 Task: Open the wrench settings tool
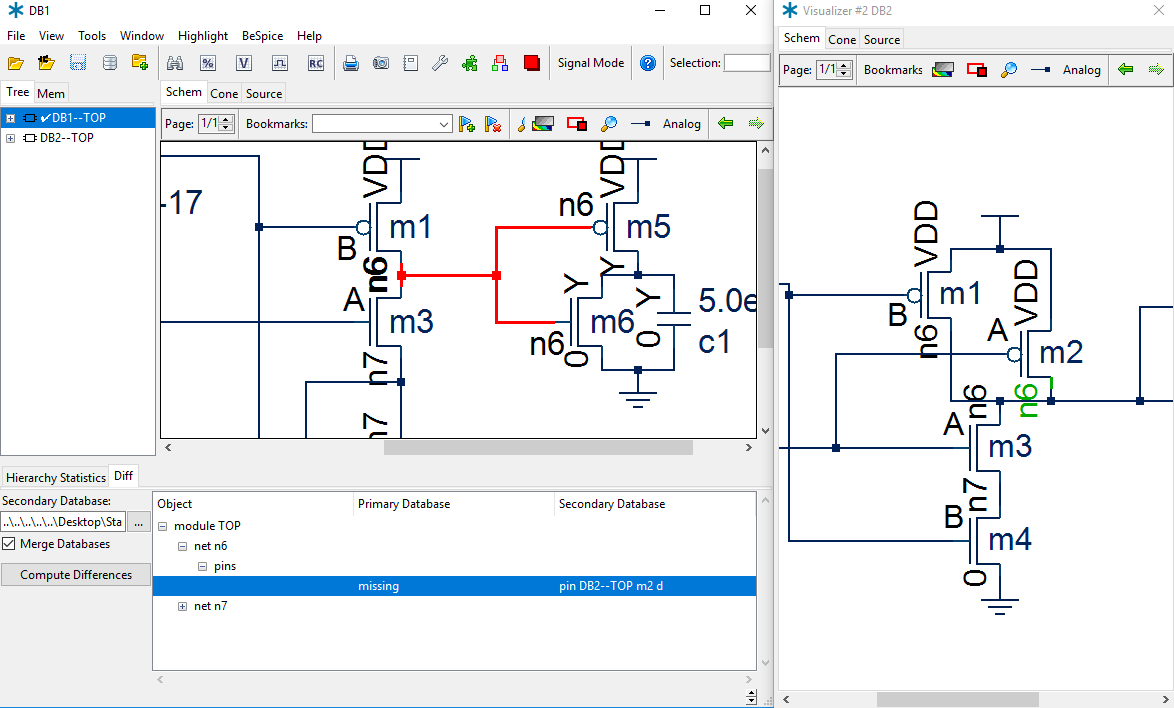440,64
